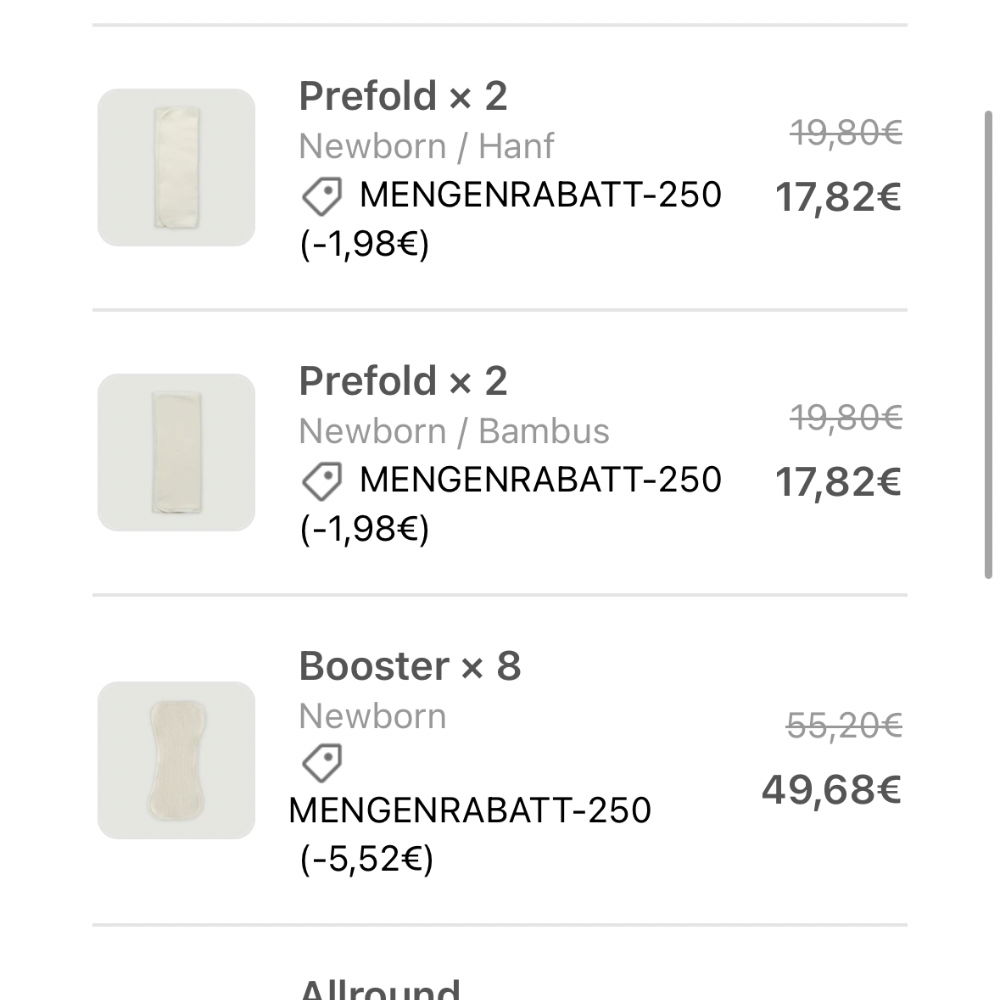Click discount tag icon for Hanf Prefold
Image resolution: width=1000 pixels, height=1000 pixels.
point(322,197)
